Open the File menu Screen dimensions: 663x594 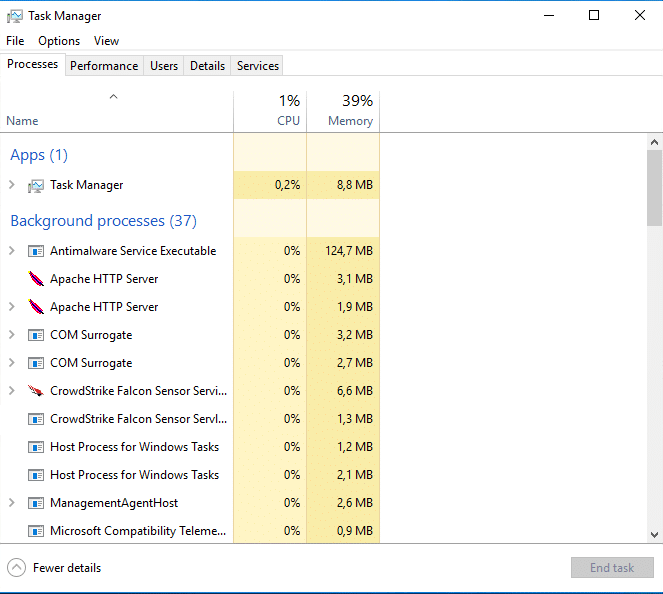[x=15, y=41]
